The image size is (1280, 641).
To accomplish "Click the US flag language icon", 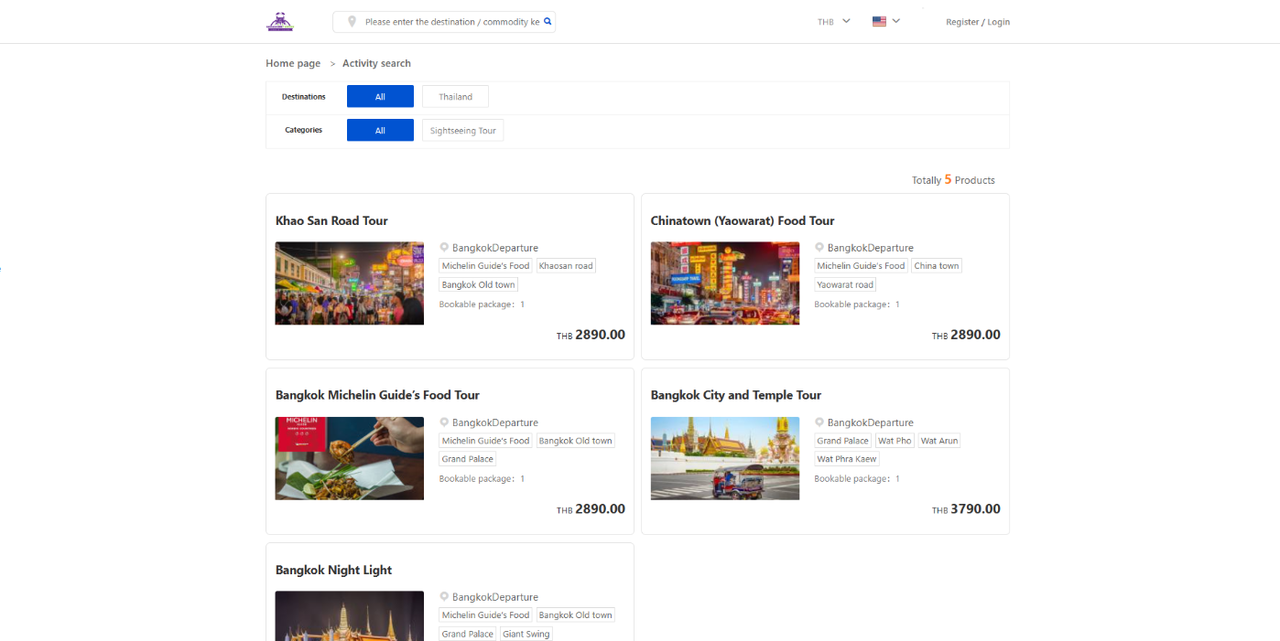I will [879, 21].
